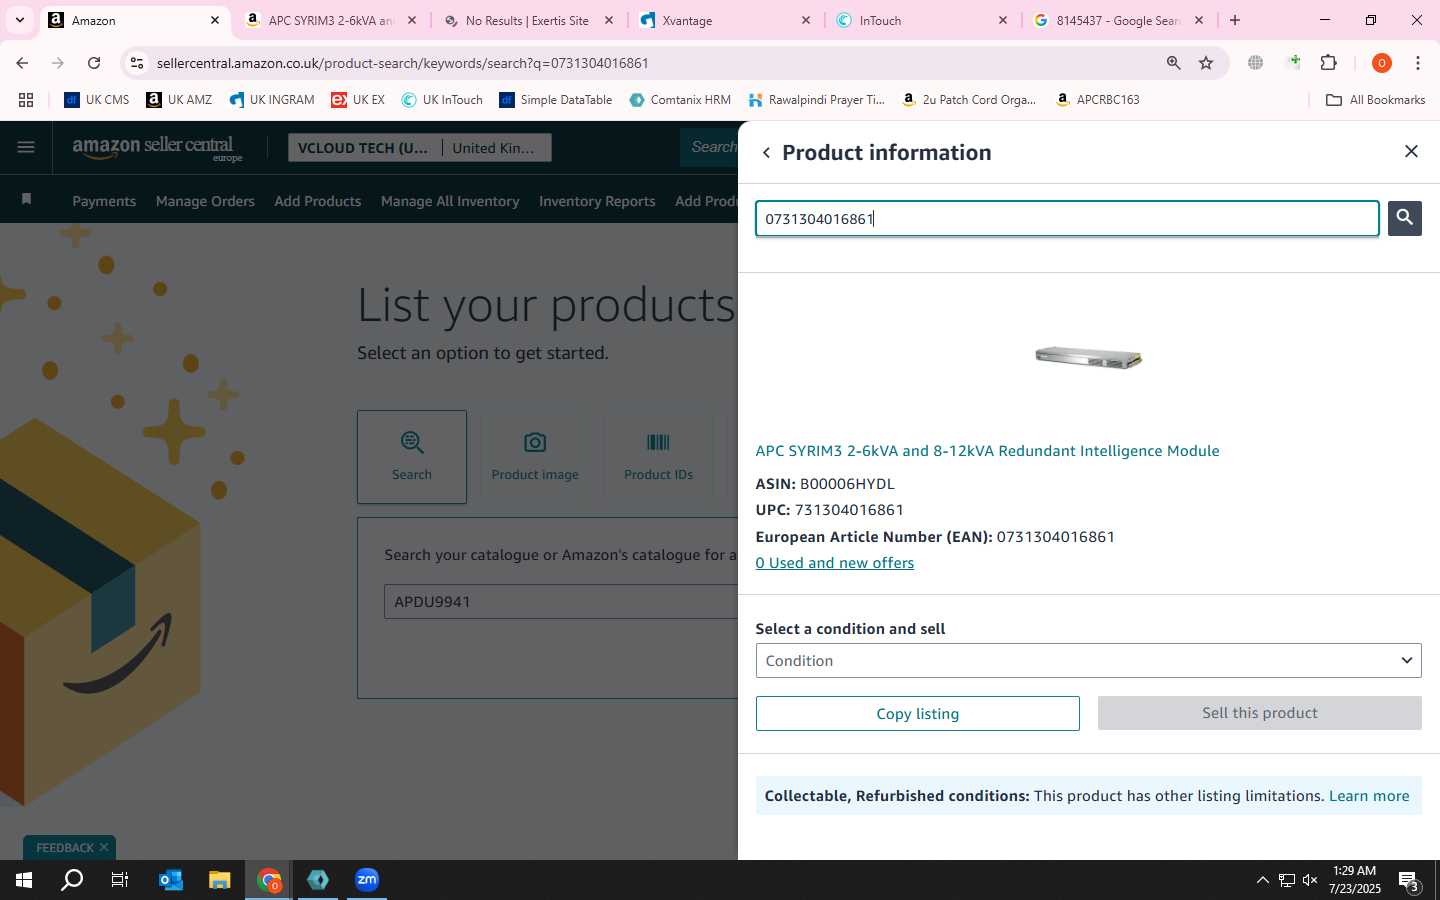The height and width of the screenshot is (900, 1440).
Task: Open the All Bookmarks folder
Action: point(1375,100)
